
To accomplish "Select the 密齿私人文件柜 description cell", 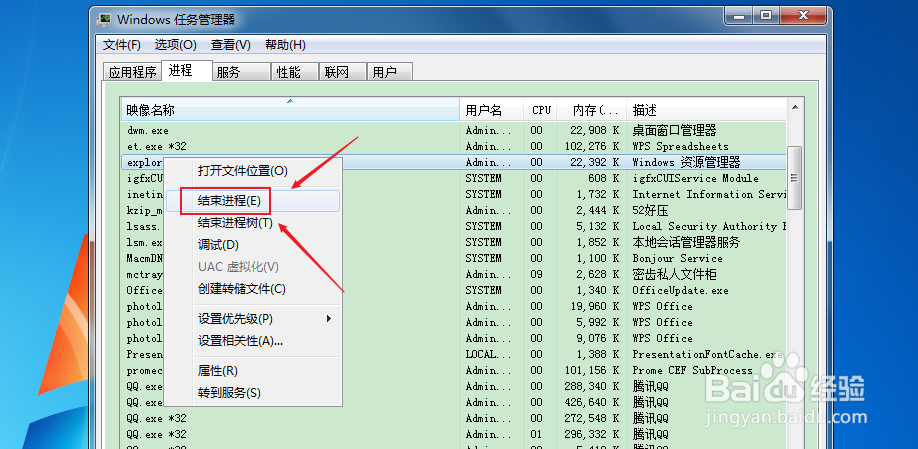I will (674, 274).
